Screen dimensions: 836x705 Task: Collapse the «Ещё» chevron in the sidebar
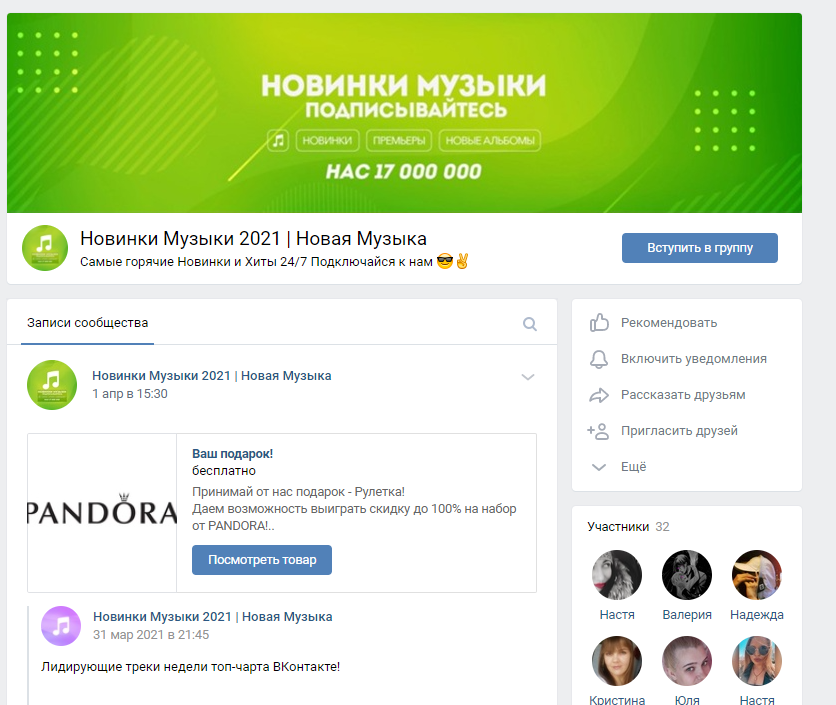(x=600, y=466)
